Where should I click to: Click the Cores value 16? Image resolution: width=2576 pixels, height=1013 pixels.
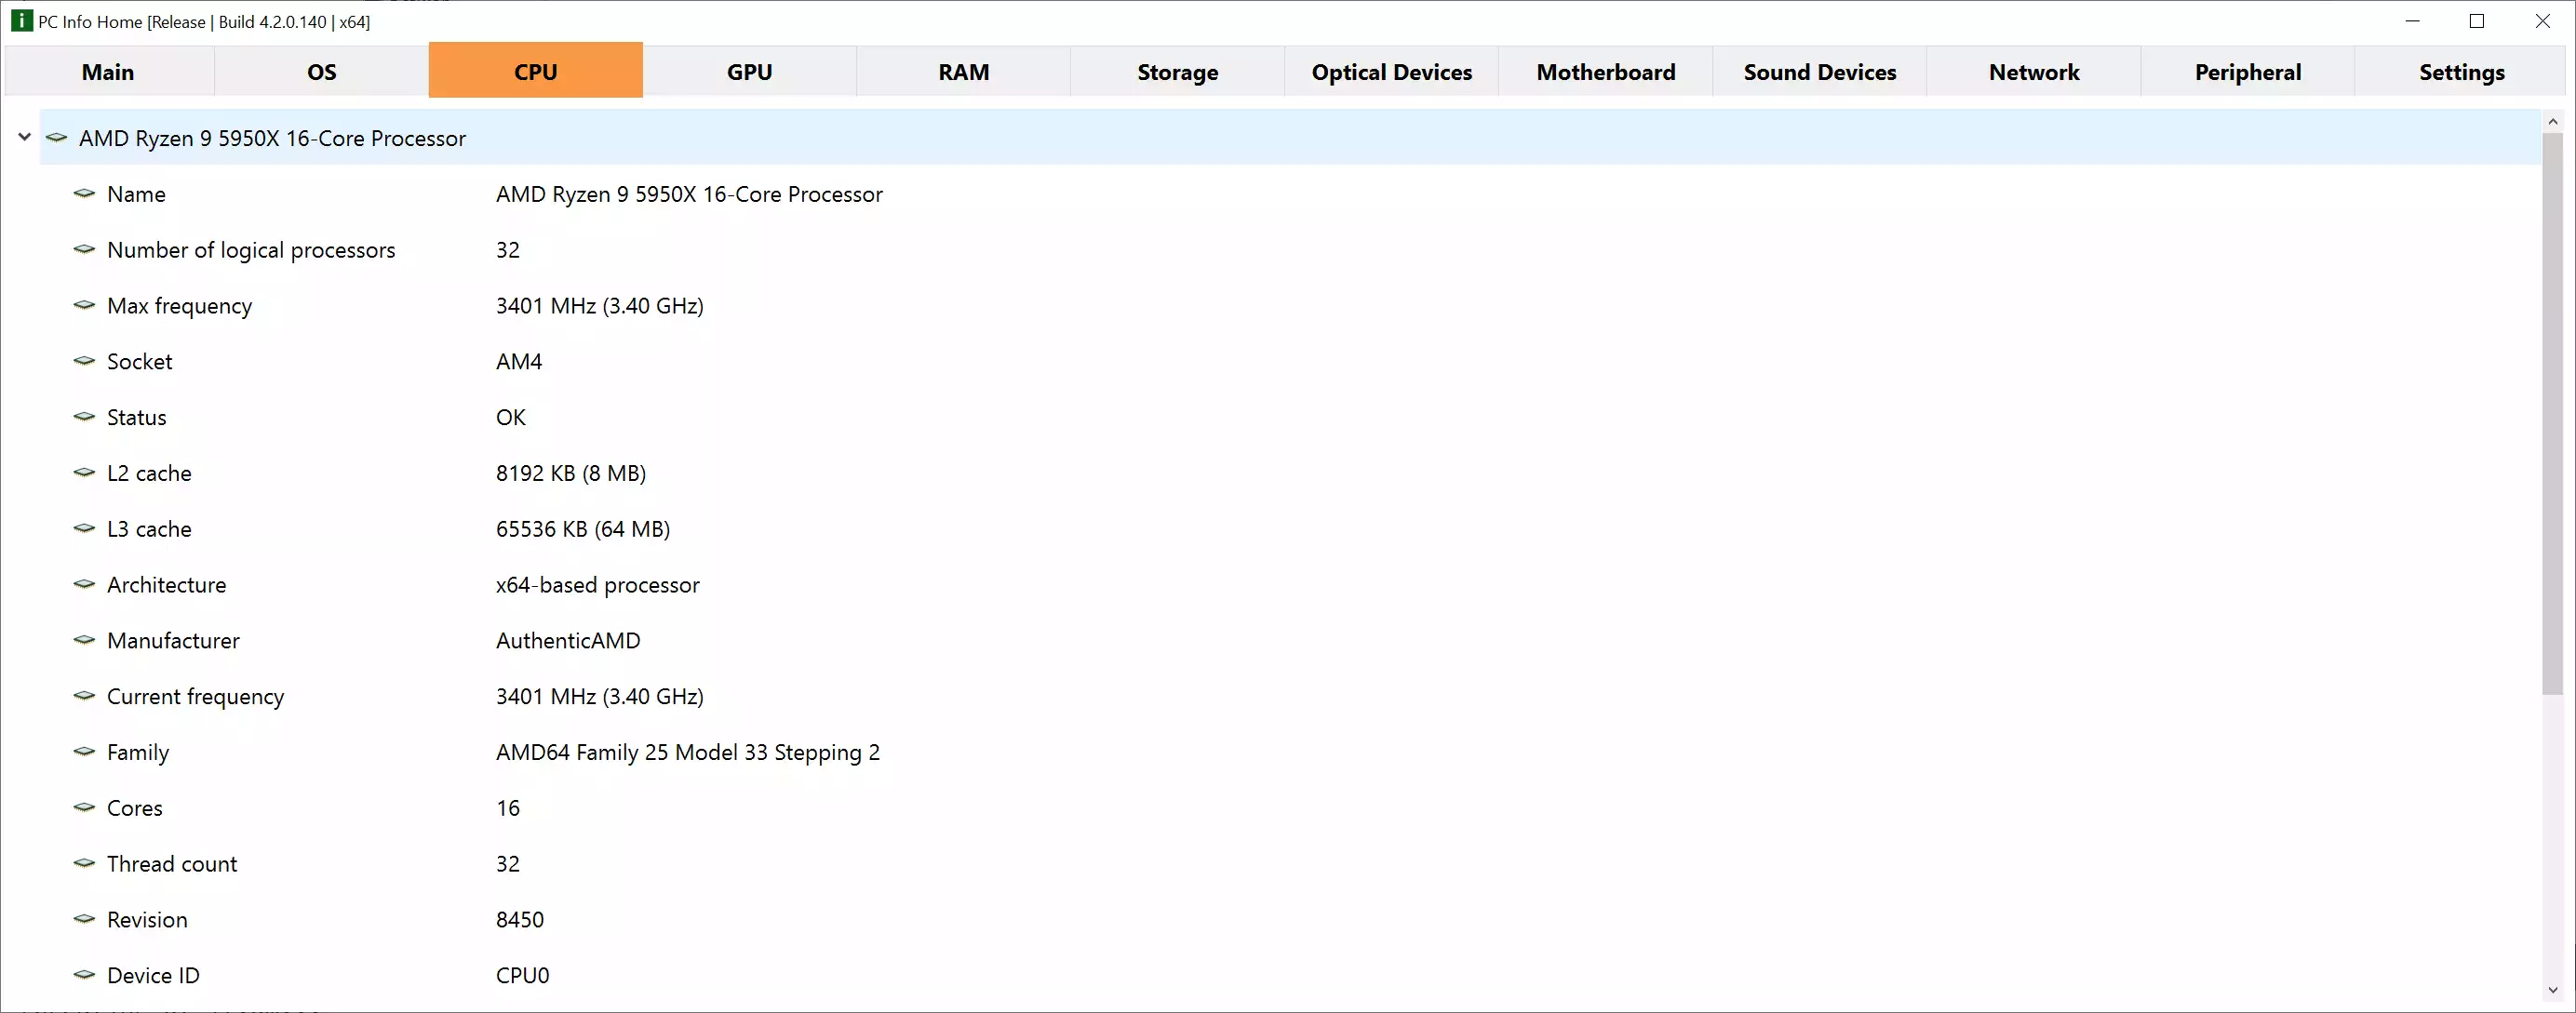tap(508, 808)
